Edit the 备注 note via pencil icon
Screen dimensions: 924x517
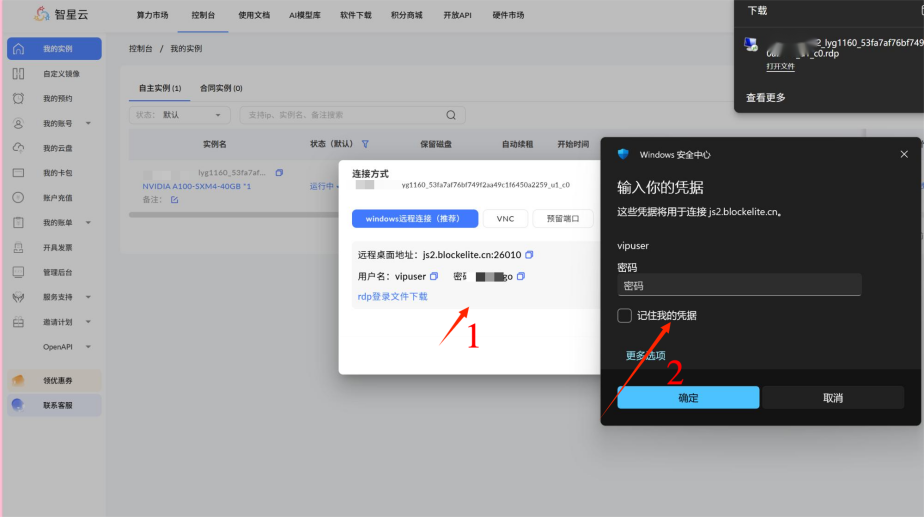point(174,200)
